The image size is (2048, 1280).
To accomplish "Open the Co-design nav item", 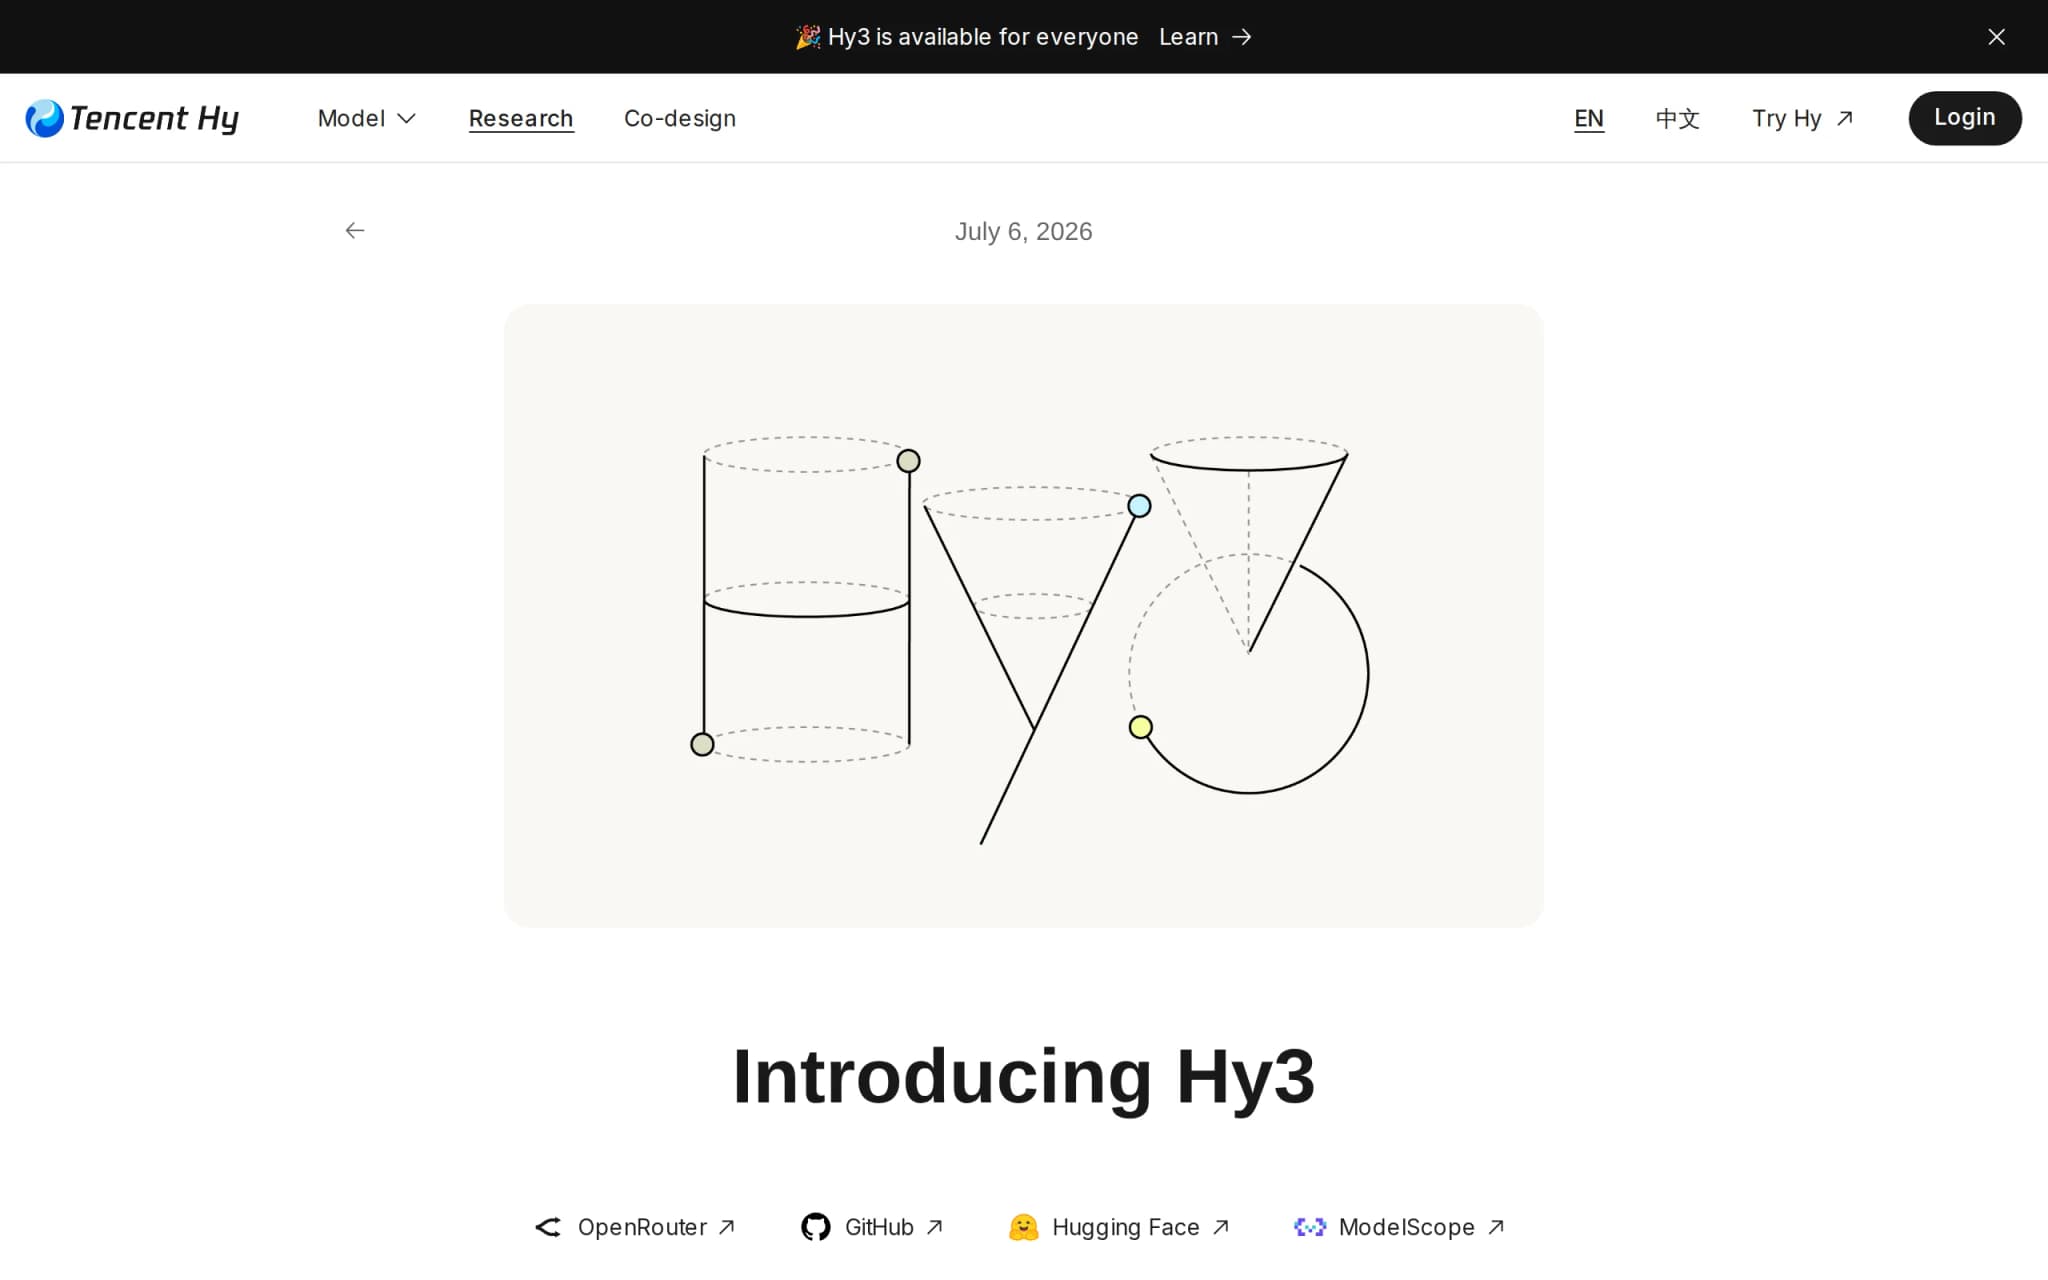I will pyautogui.click(x=680, y=118).
